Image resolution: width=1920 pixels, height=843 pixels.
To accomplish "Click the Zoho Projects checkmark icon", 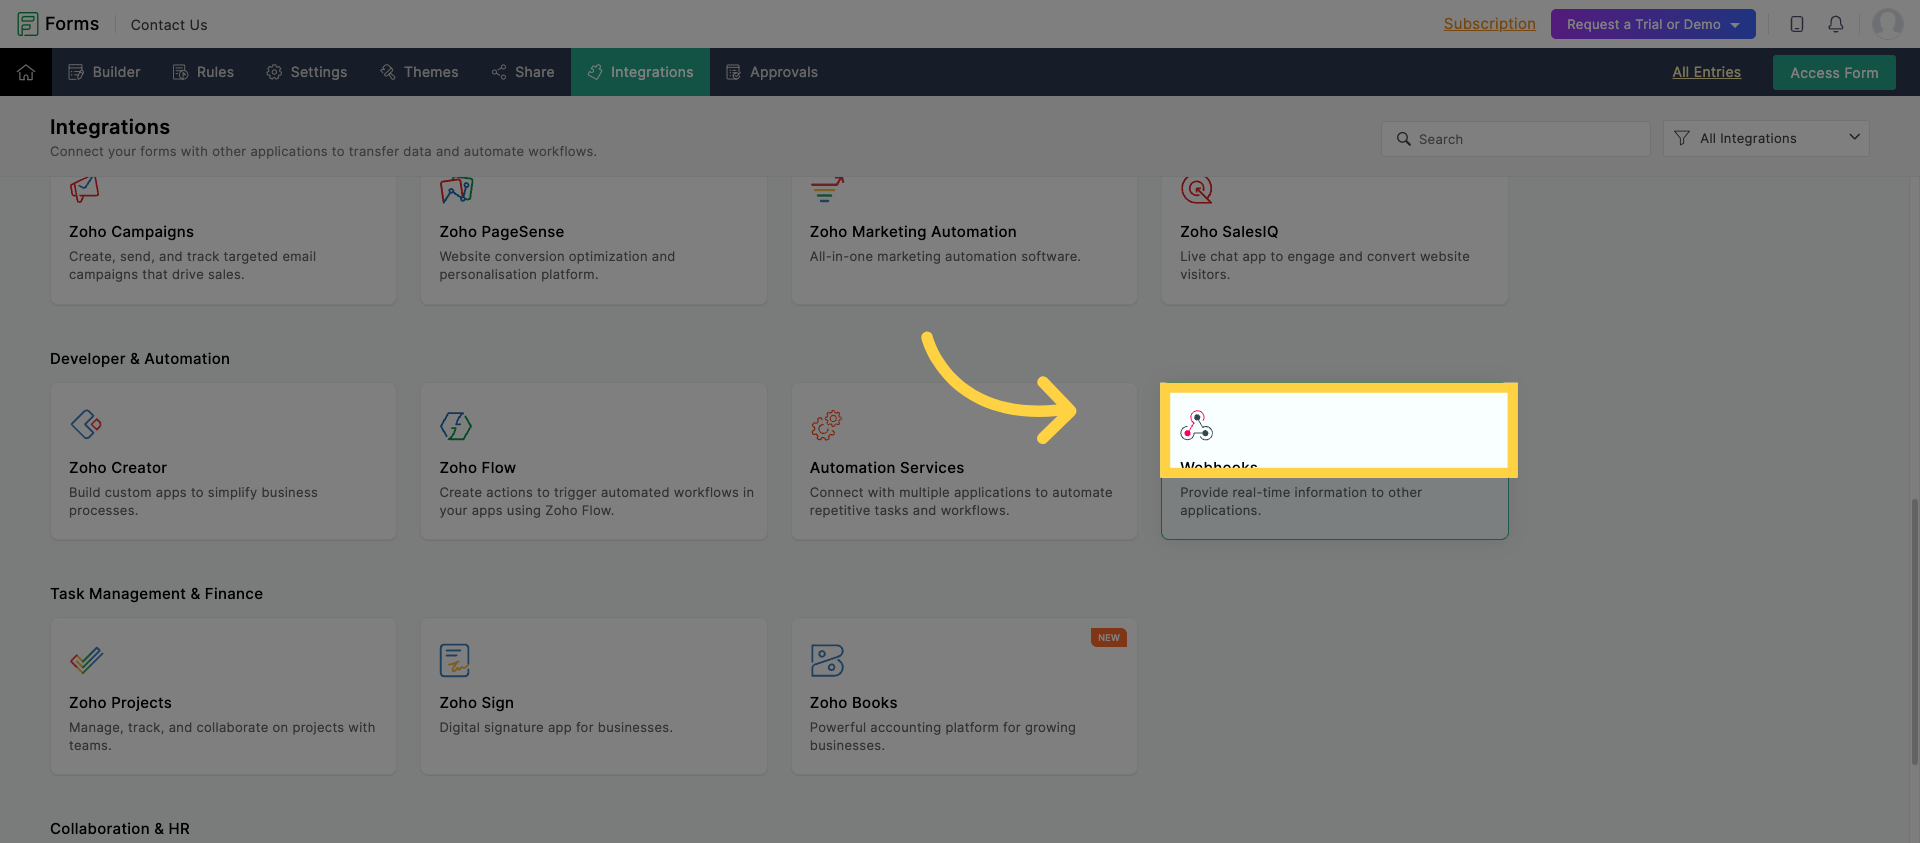I will [86, 660].
